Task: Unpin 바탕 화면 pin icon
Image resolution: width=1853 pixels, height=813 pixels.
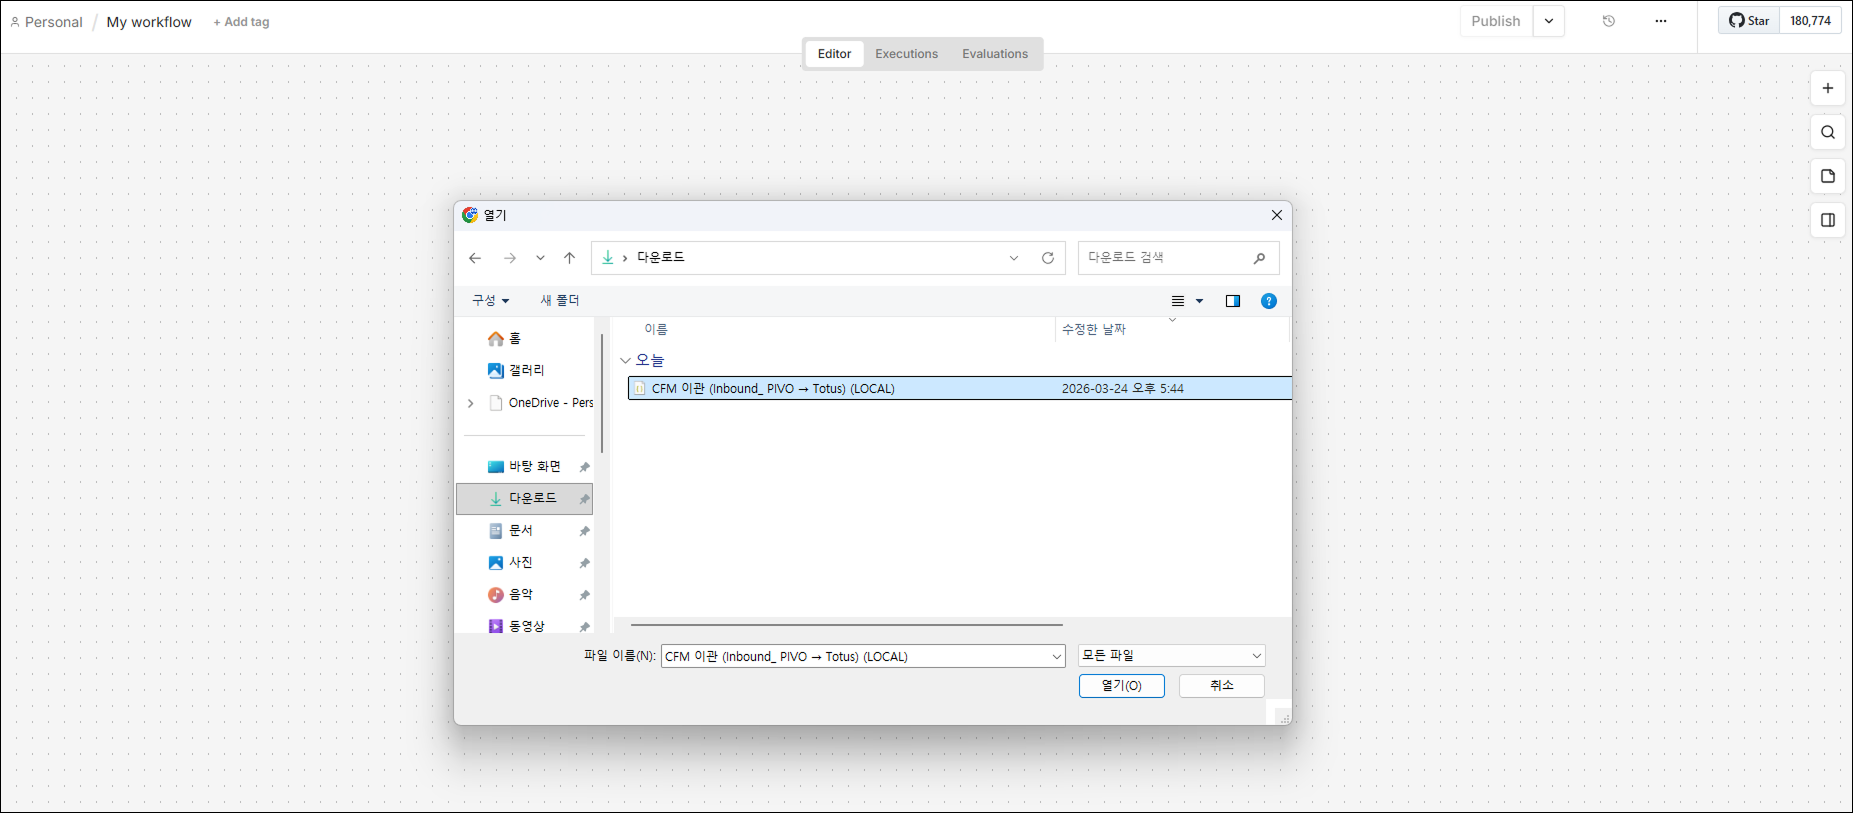Action: [x=584, y=467]
